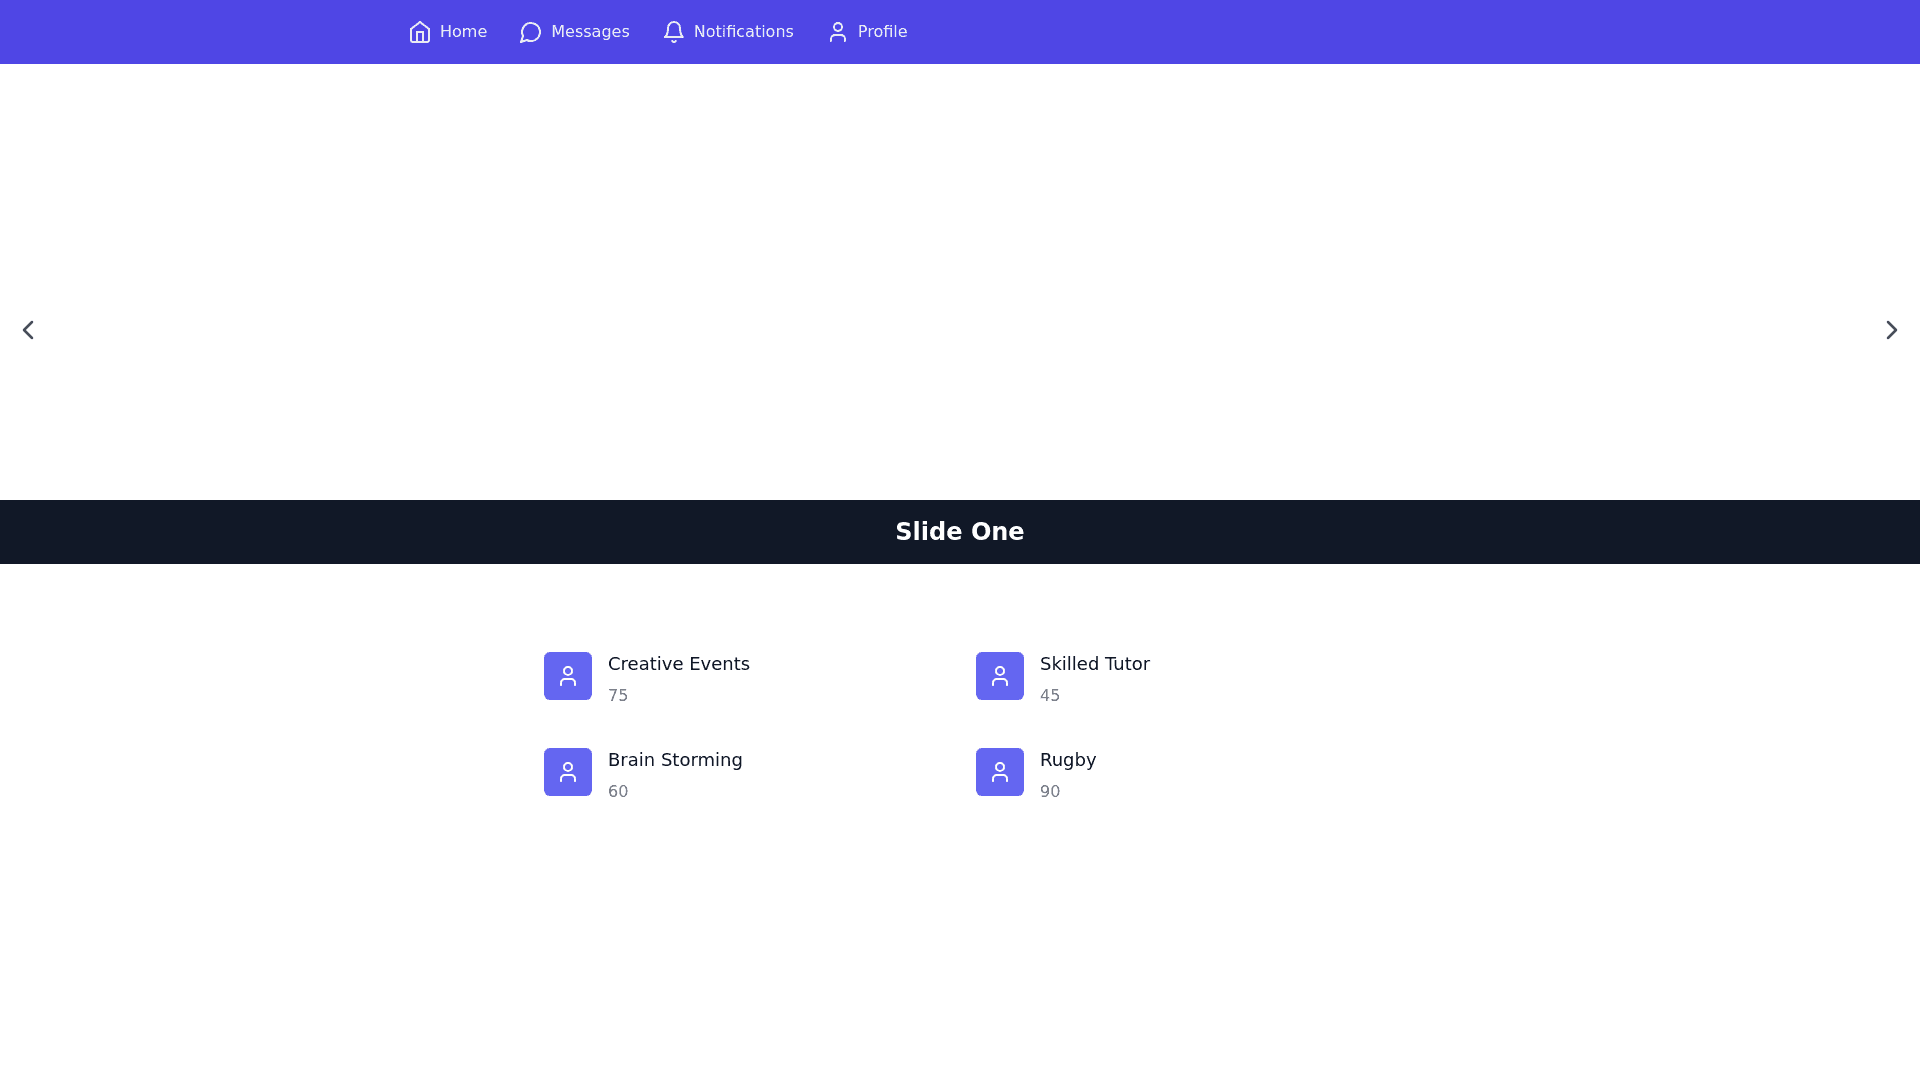Select the Rugby entry title
The height and width of the screenshot is (1080, 1920).
coord(1067,760)
